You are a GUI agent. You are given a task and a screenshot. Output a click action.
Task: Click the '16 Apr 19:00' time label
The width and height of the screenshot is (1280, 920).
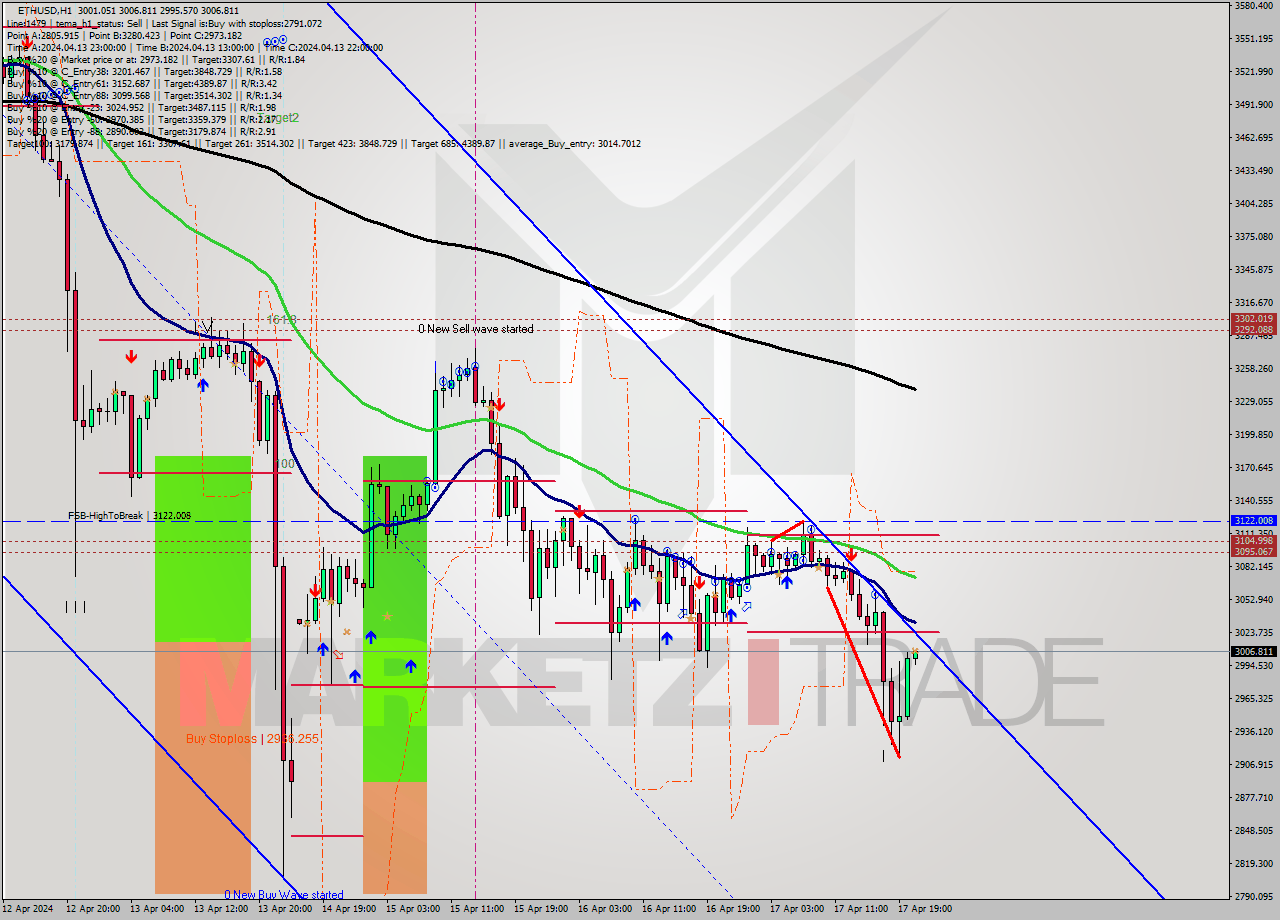tap(732, 909)
